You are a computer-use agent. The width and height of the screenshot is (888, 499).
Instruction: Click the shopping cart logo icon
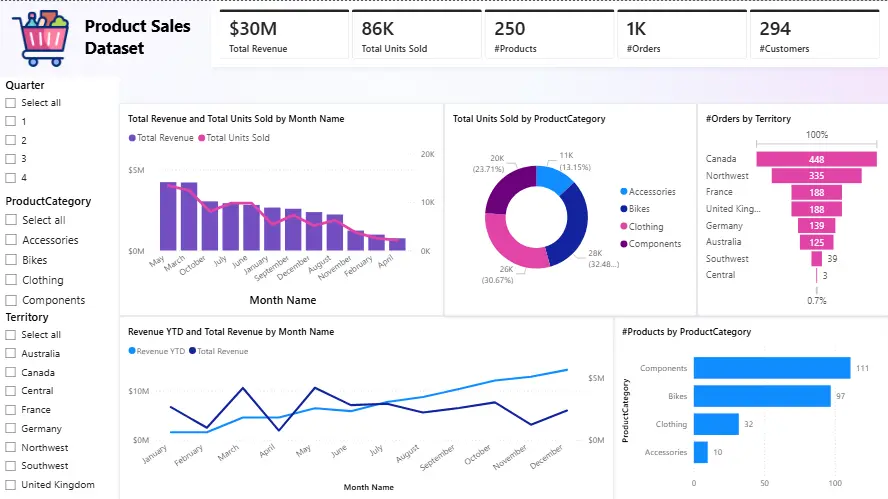click(41, 38)
